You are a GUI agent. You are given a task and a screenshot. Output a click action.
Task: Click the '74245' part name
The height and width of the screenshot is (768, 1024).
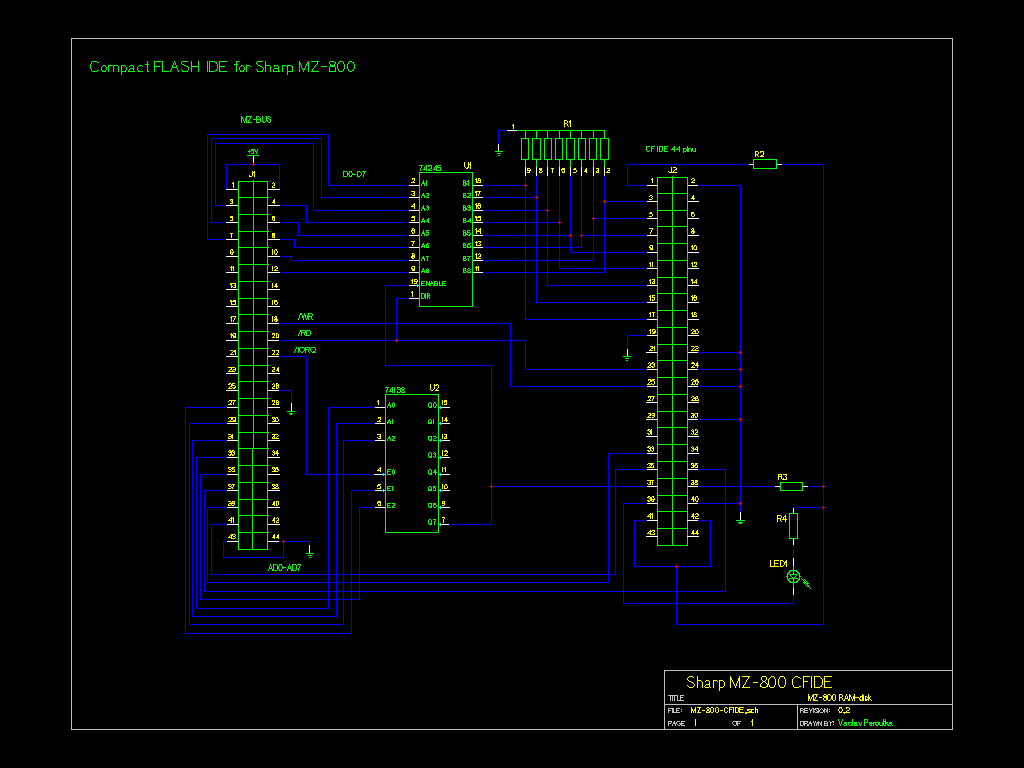tap(430, 168)
